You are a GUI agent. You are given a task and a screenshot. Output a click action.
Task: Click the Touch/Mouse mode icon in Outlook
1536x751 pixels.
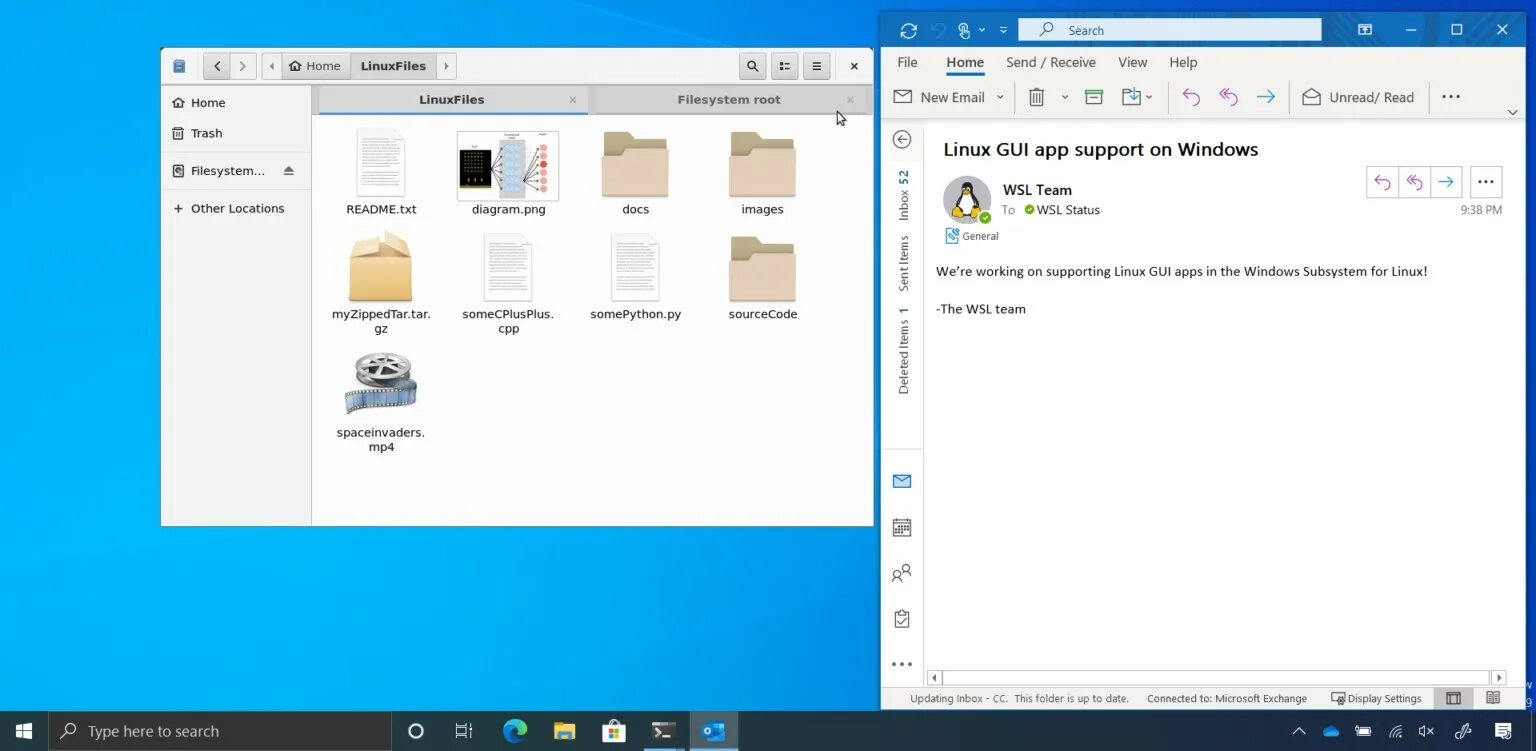point(964,30)
